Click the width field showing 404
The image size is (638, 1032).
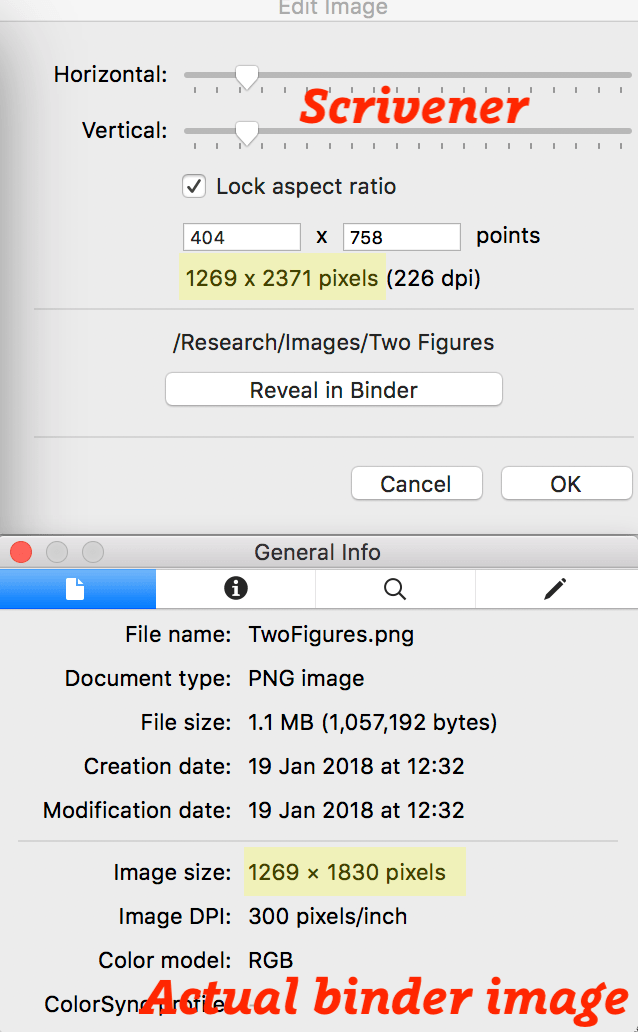[x=242, y=237]
